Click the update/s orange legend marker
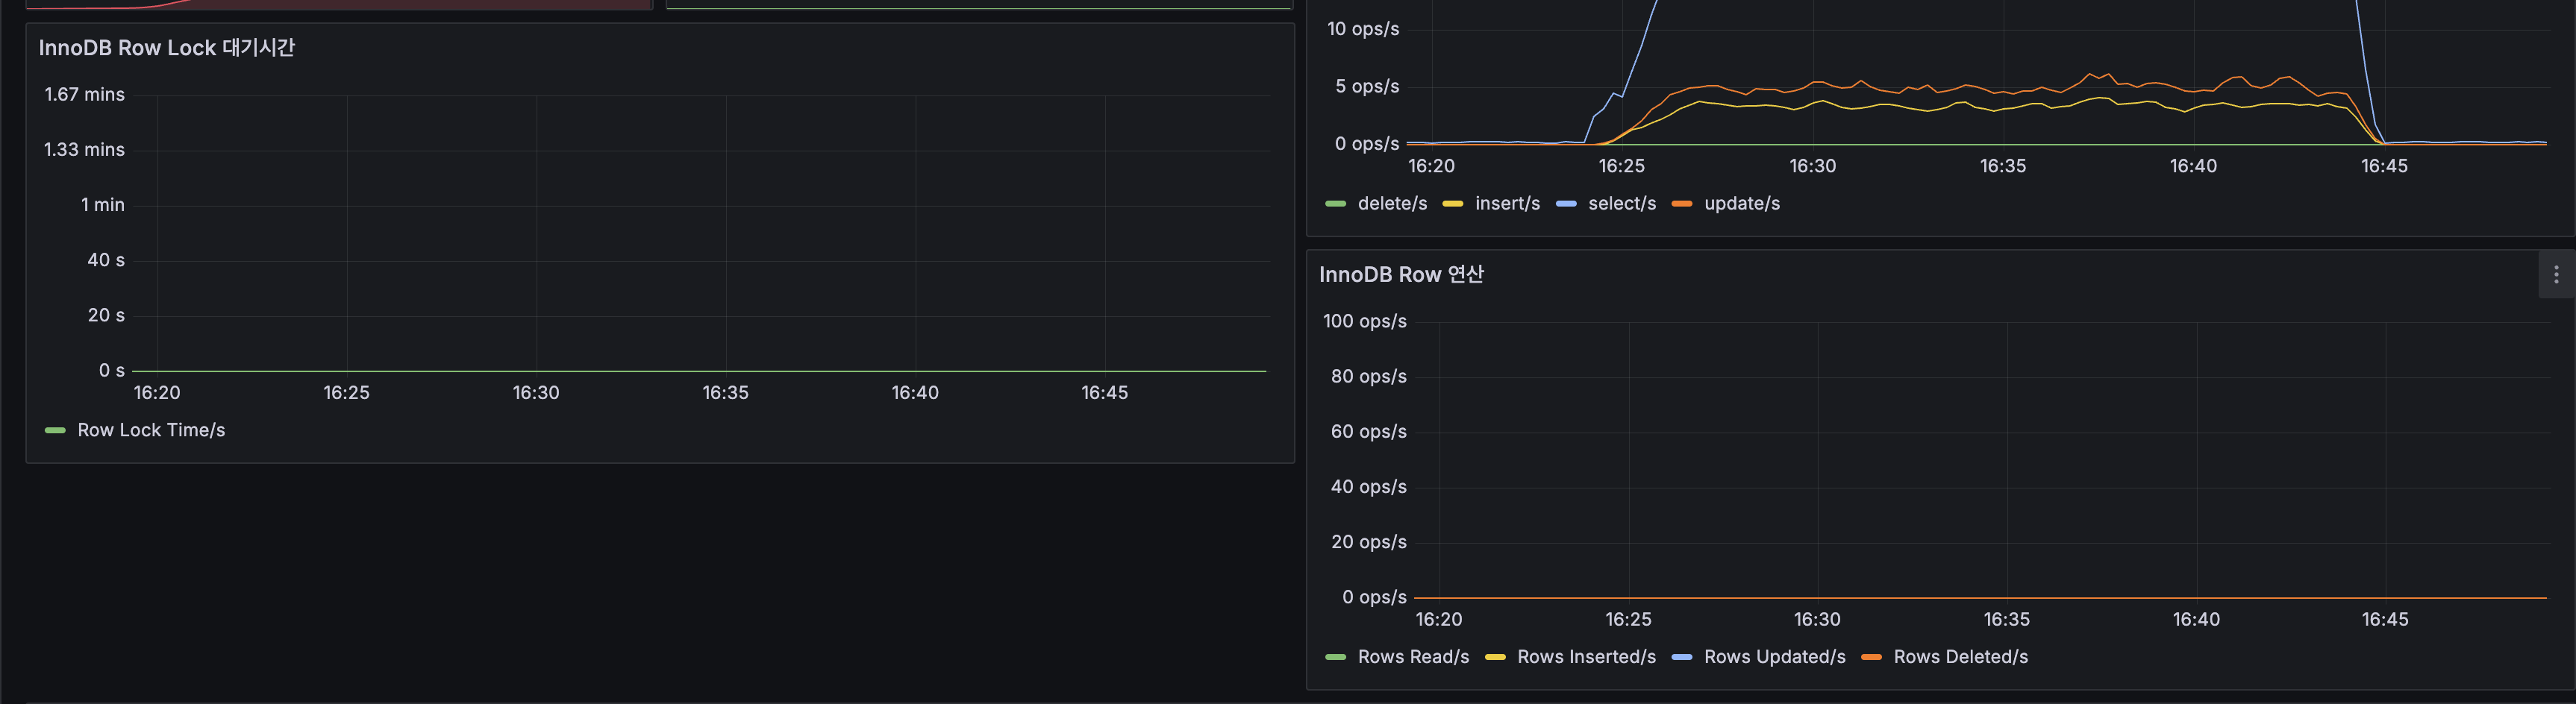The height and width of the screenshot is (704, 2576). tap(1683, 203)
